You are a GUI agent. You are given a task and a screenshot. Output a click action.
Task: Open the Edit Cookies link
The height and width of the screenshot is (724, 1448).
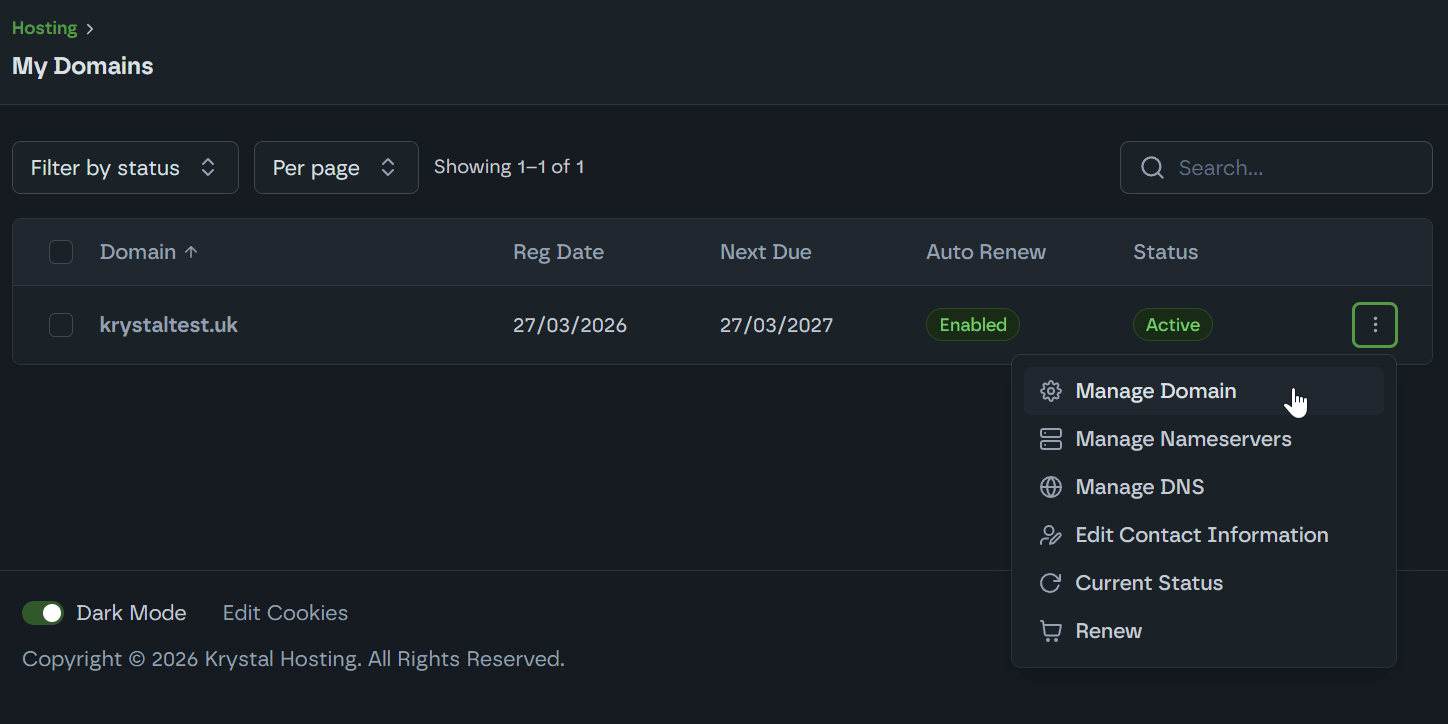(x=285, y=613)
